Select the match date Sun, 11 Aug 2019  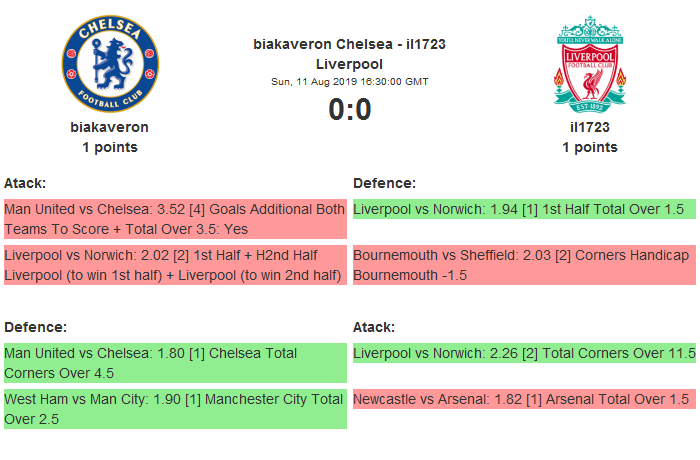(350, 81)
